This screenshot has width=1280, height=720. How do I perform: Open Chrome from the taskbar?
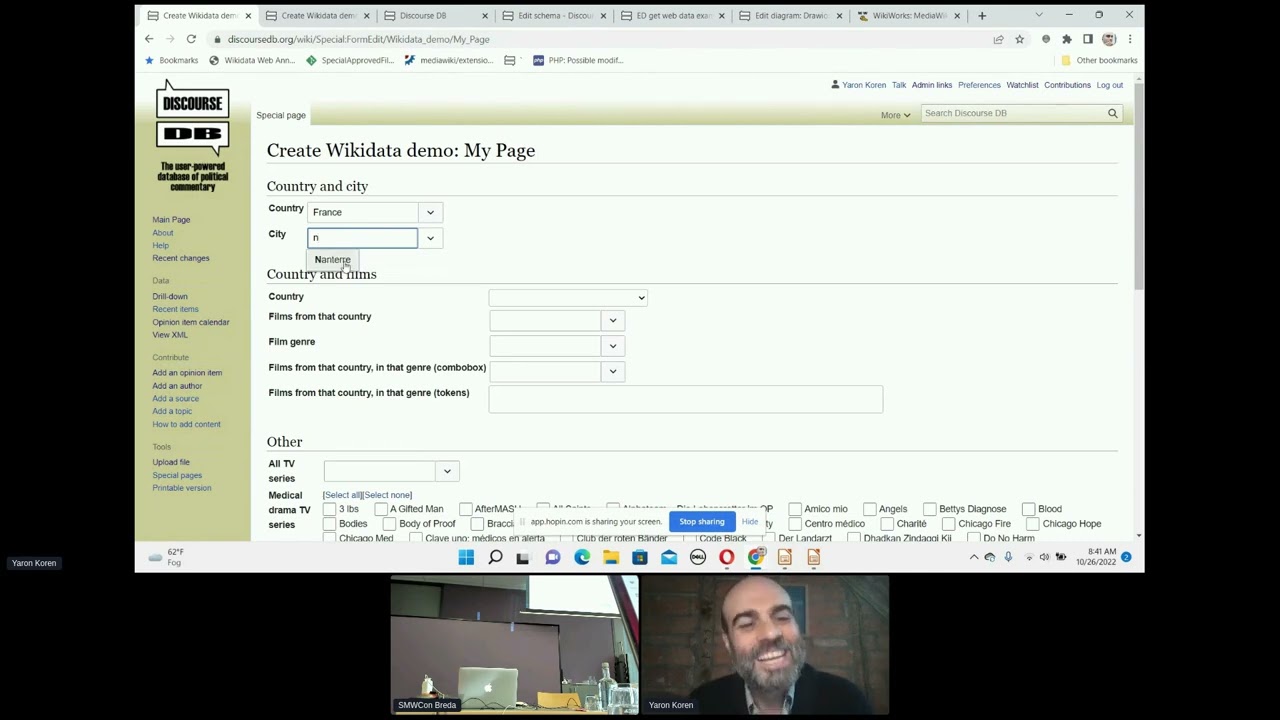pos(756,557)
